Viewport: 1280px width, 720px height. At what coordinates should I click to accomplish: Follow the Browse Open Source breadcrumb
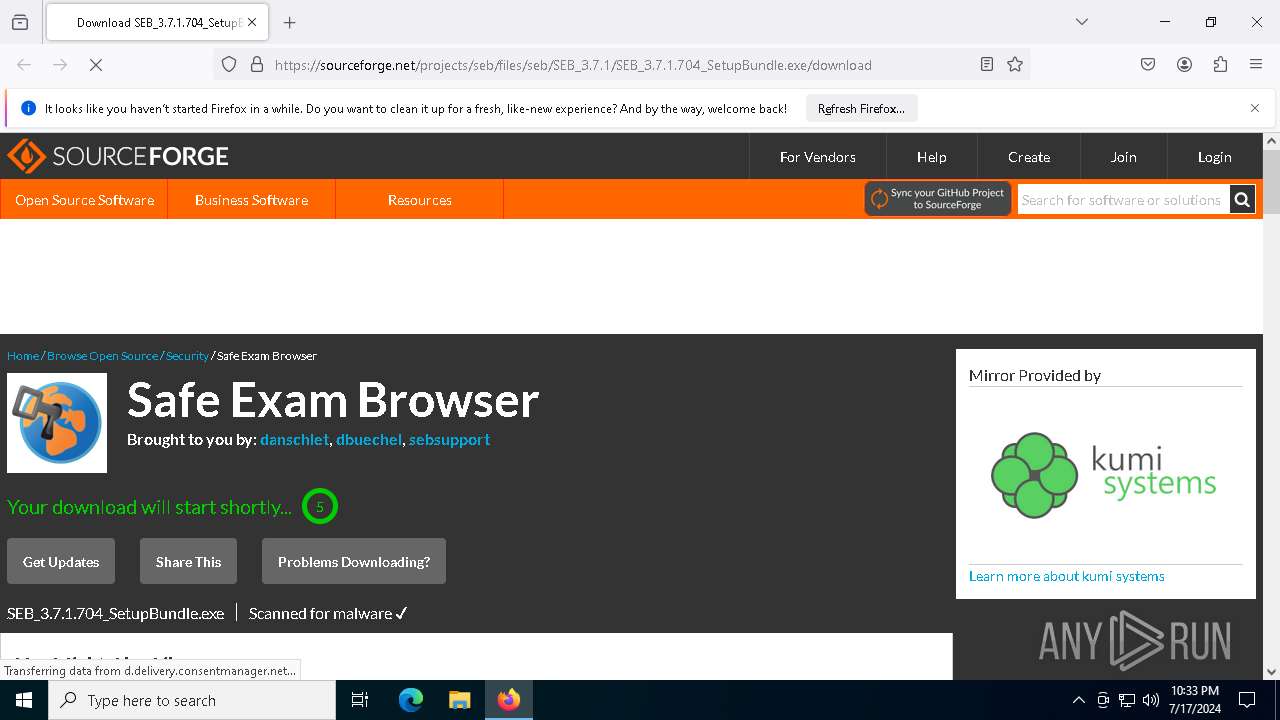102,356
